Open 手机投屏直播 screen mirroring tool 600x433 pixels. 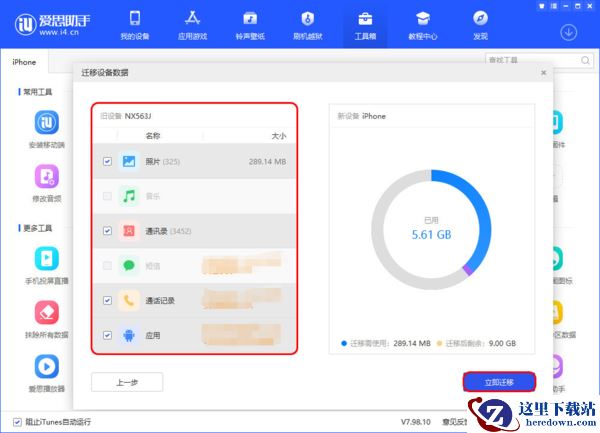[x=47, y=266]
